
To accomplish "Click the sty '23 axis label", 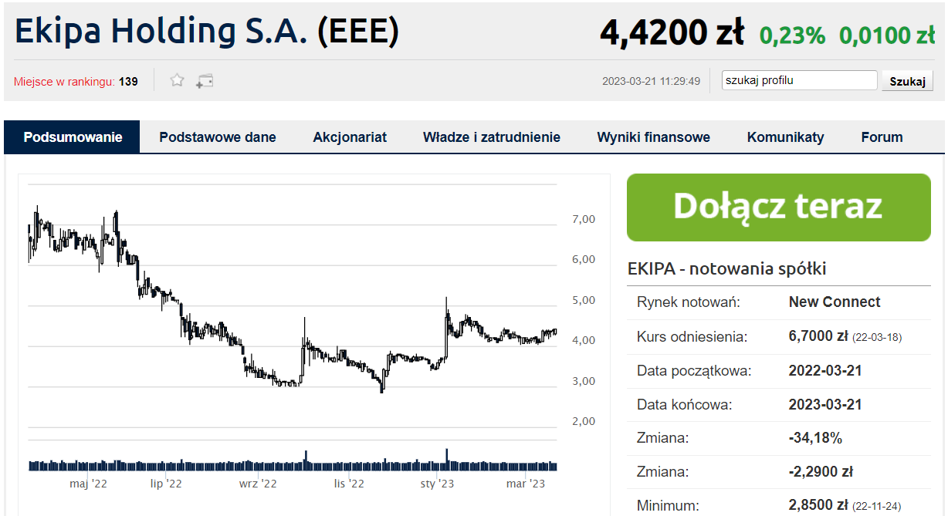I will tap(437, 483).
